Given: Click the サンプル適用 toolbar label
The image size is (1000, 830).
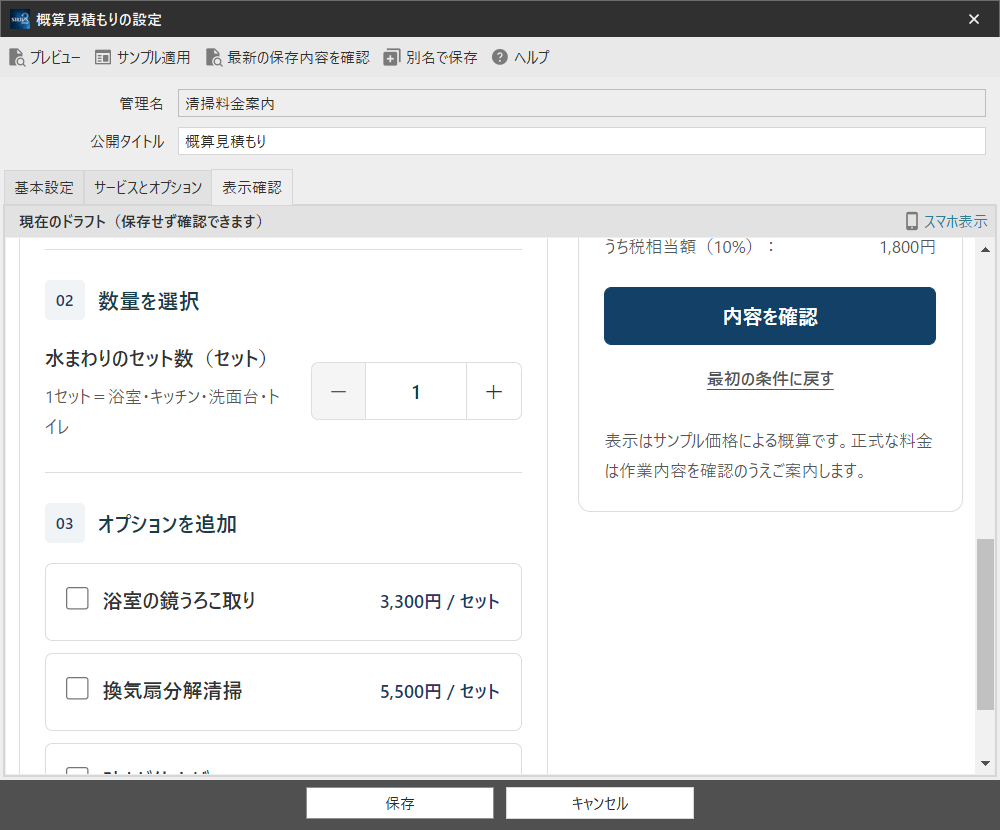Looking at the screenshot, I should pos(154,57).
